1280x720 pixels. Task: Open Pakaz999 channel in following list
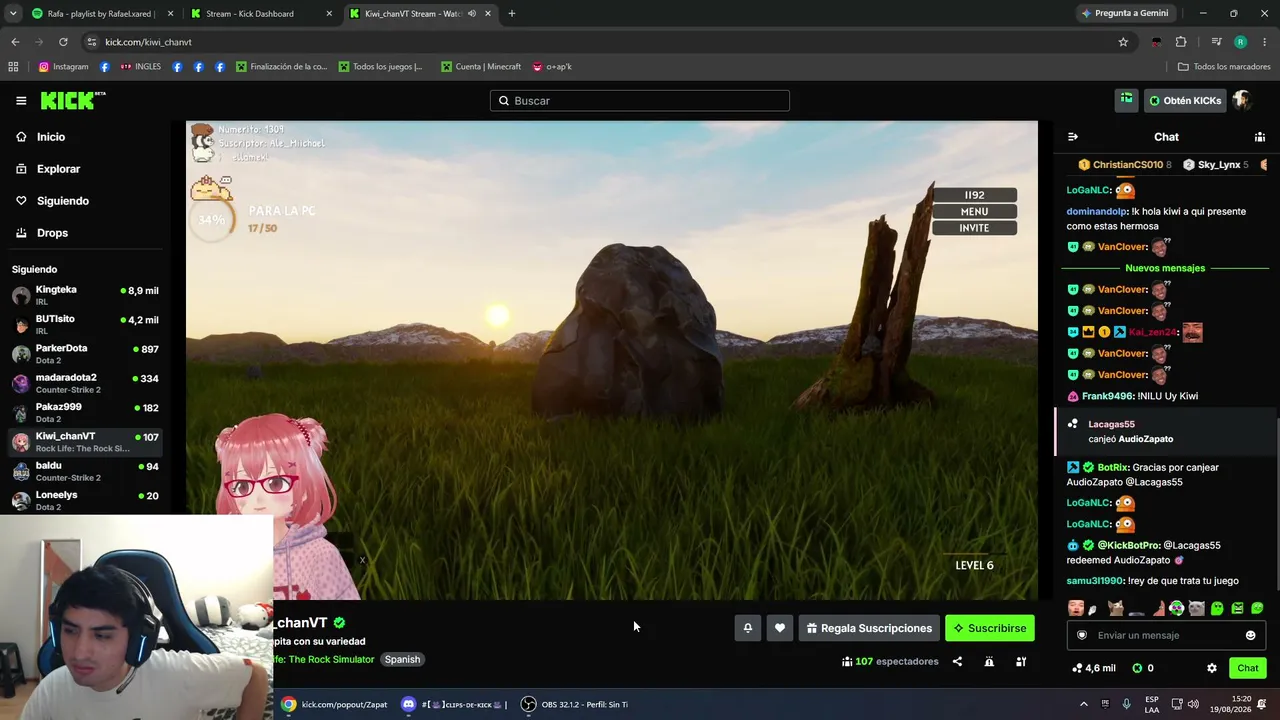pos(85,412)
